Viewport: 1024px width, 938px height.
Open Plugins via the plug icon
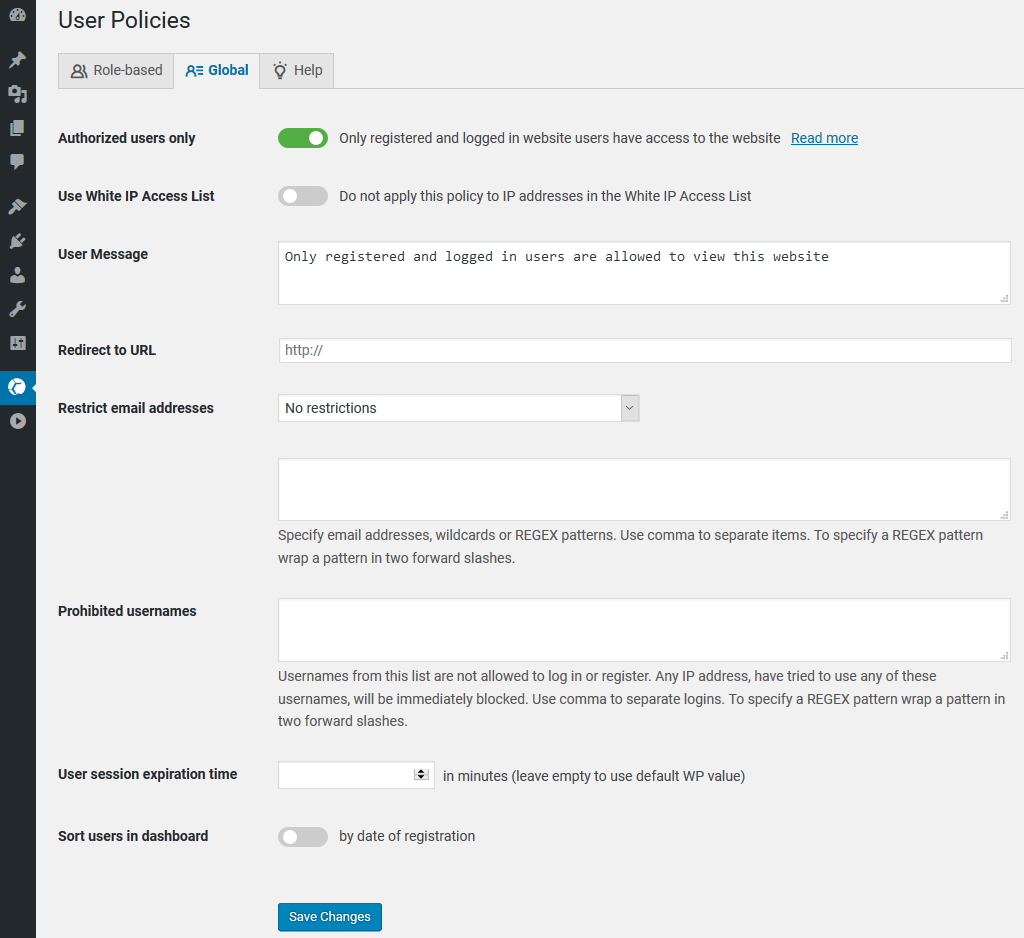[17, 241]
